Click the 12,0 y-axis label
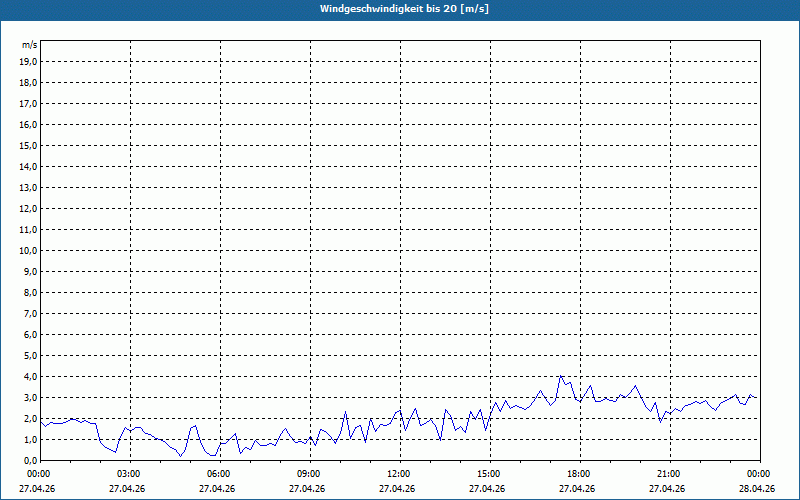 click(x=30, y=209)
